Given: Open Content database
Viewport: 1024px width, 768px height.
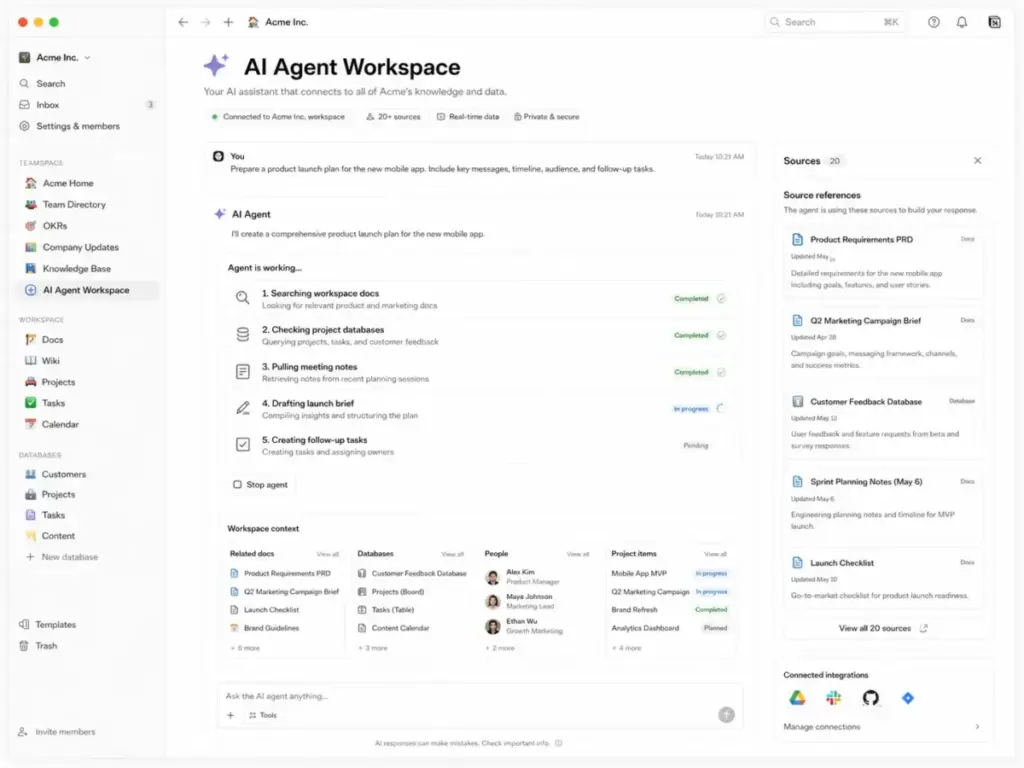Looking at the screenshot, I should [50, 536].
